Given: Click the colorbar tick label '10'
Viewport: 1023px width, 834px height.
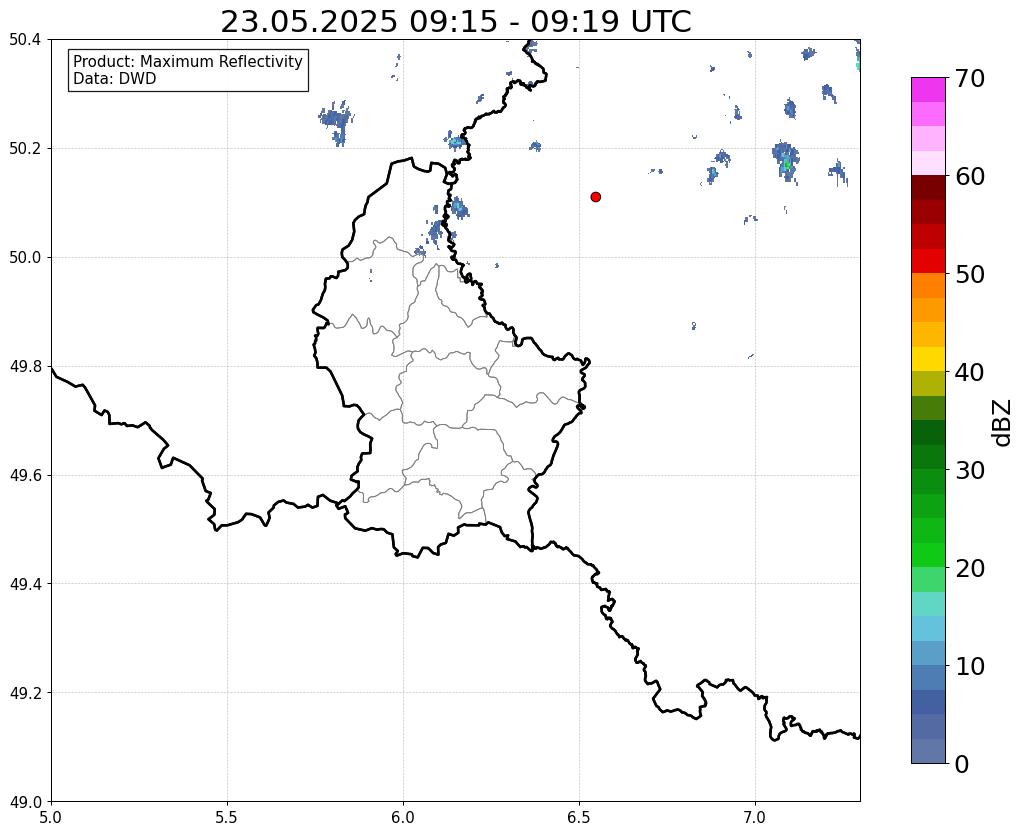Looking at the screenshot, I should [970, 666].
